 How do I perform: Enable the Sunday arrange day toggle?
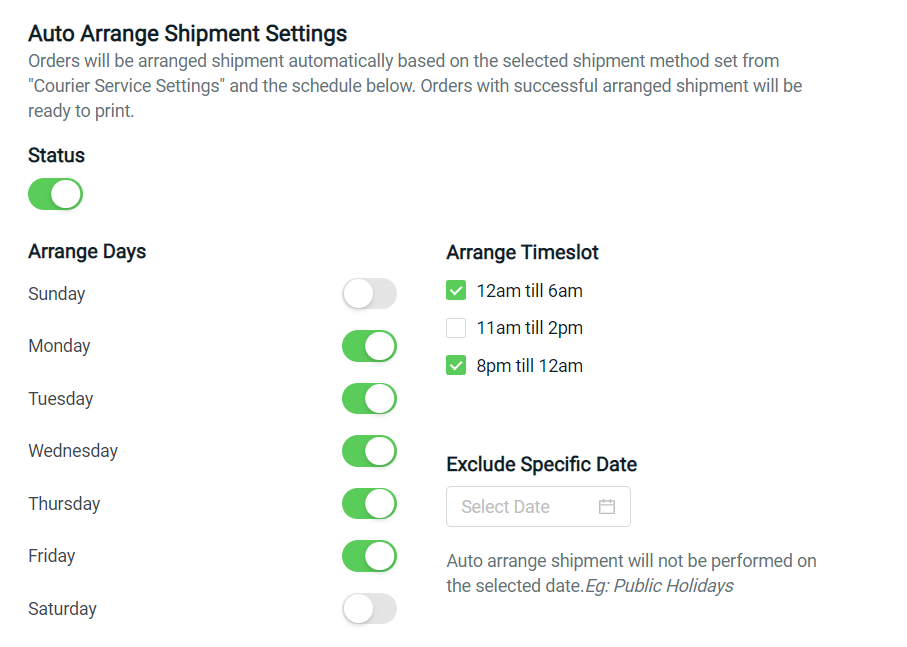click(x=369, y=294)
